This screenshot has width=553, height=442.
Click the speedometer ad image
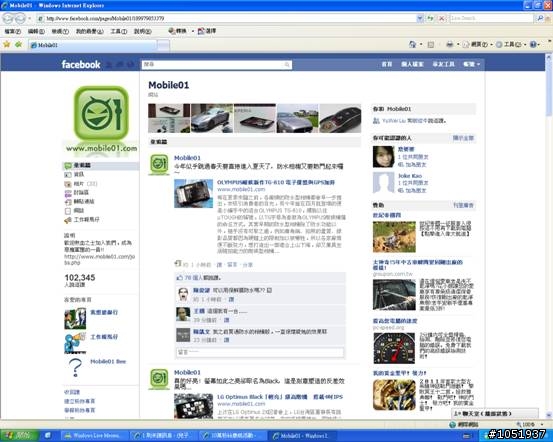coord(394,348)
